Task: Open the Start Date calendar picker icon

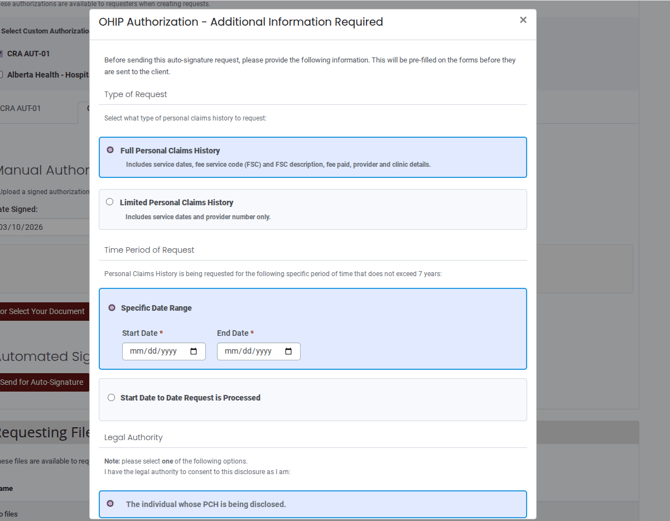Action: click(194, 351)
